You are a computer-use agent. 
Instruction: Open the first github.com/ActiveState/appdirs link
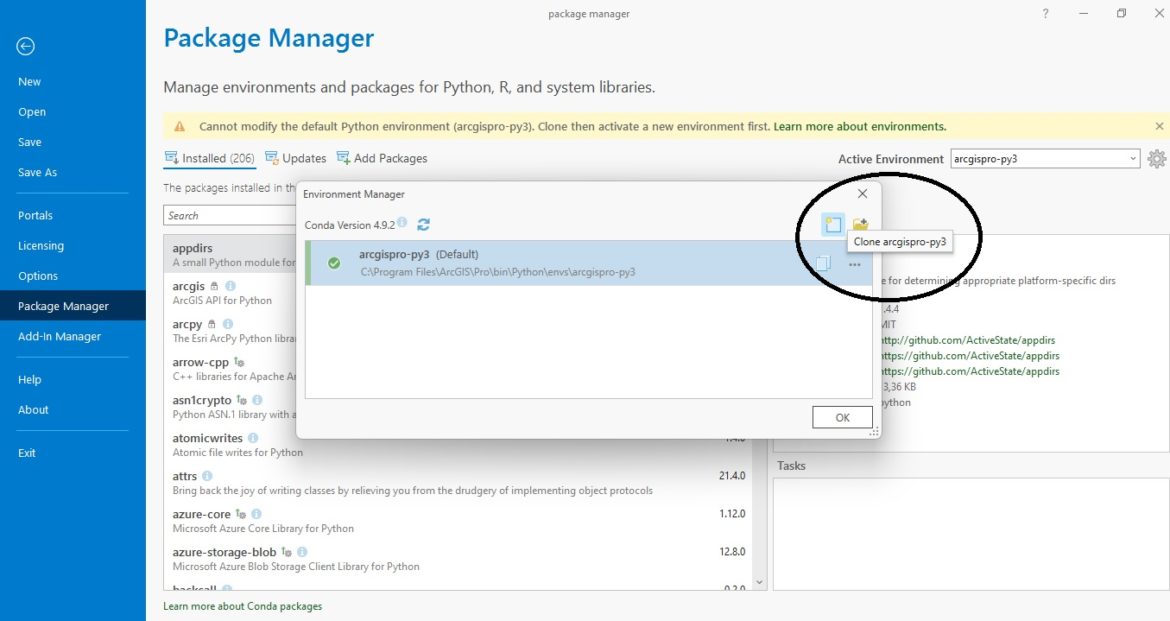pyautogui.click(x=967, y=340)
